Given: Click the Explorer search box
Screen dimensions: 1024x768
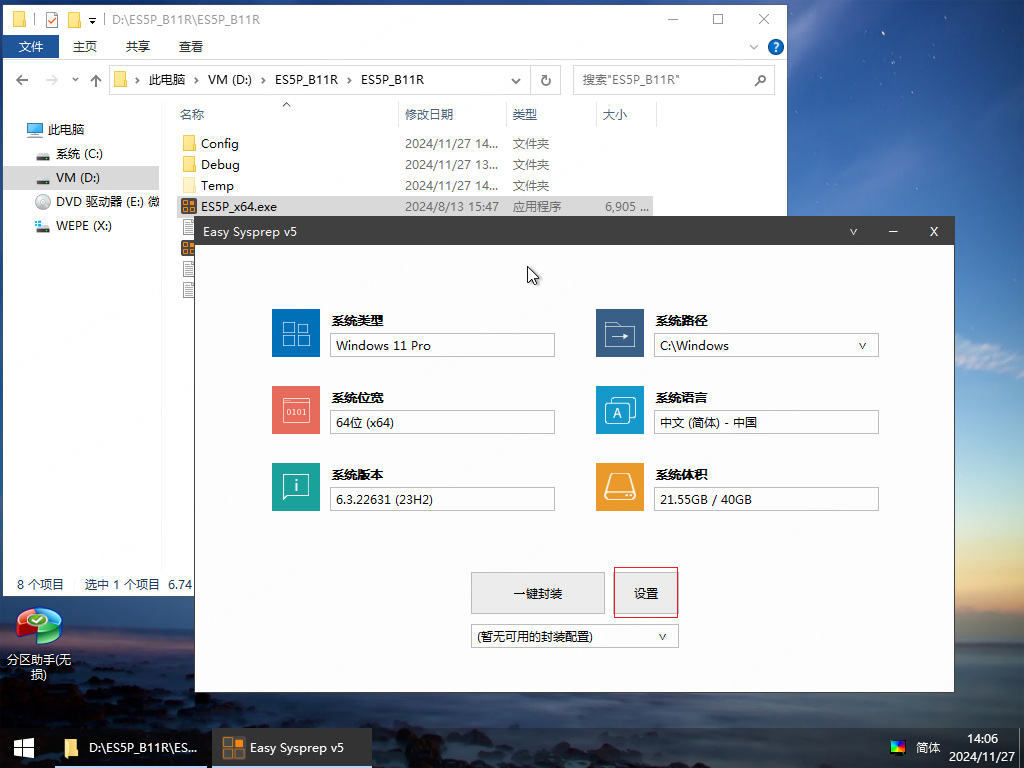Looking at the screenshot, I should click(674, 80).
